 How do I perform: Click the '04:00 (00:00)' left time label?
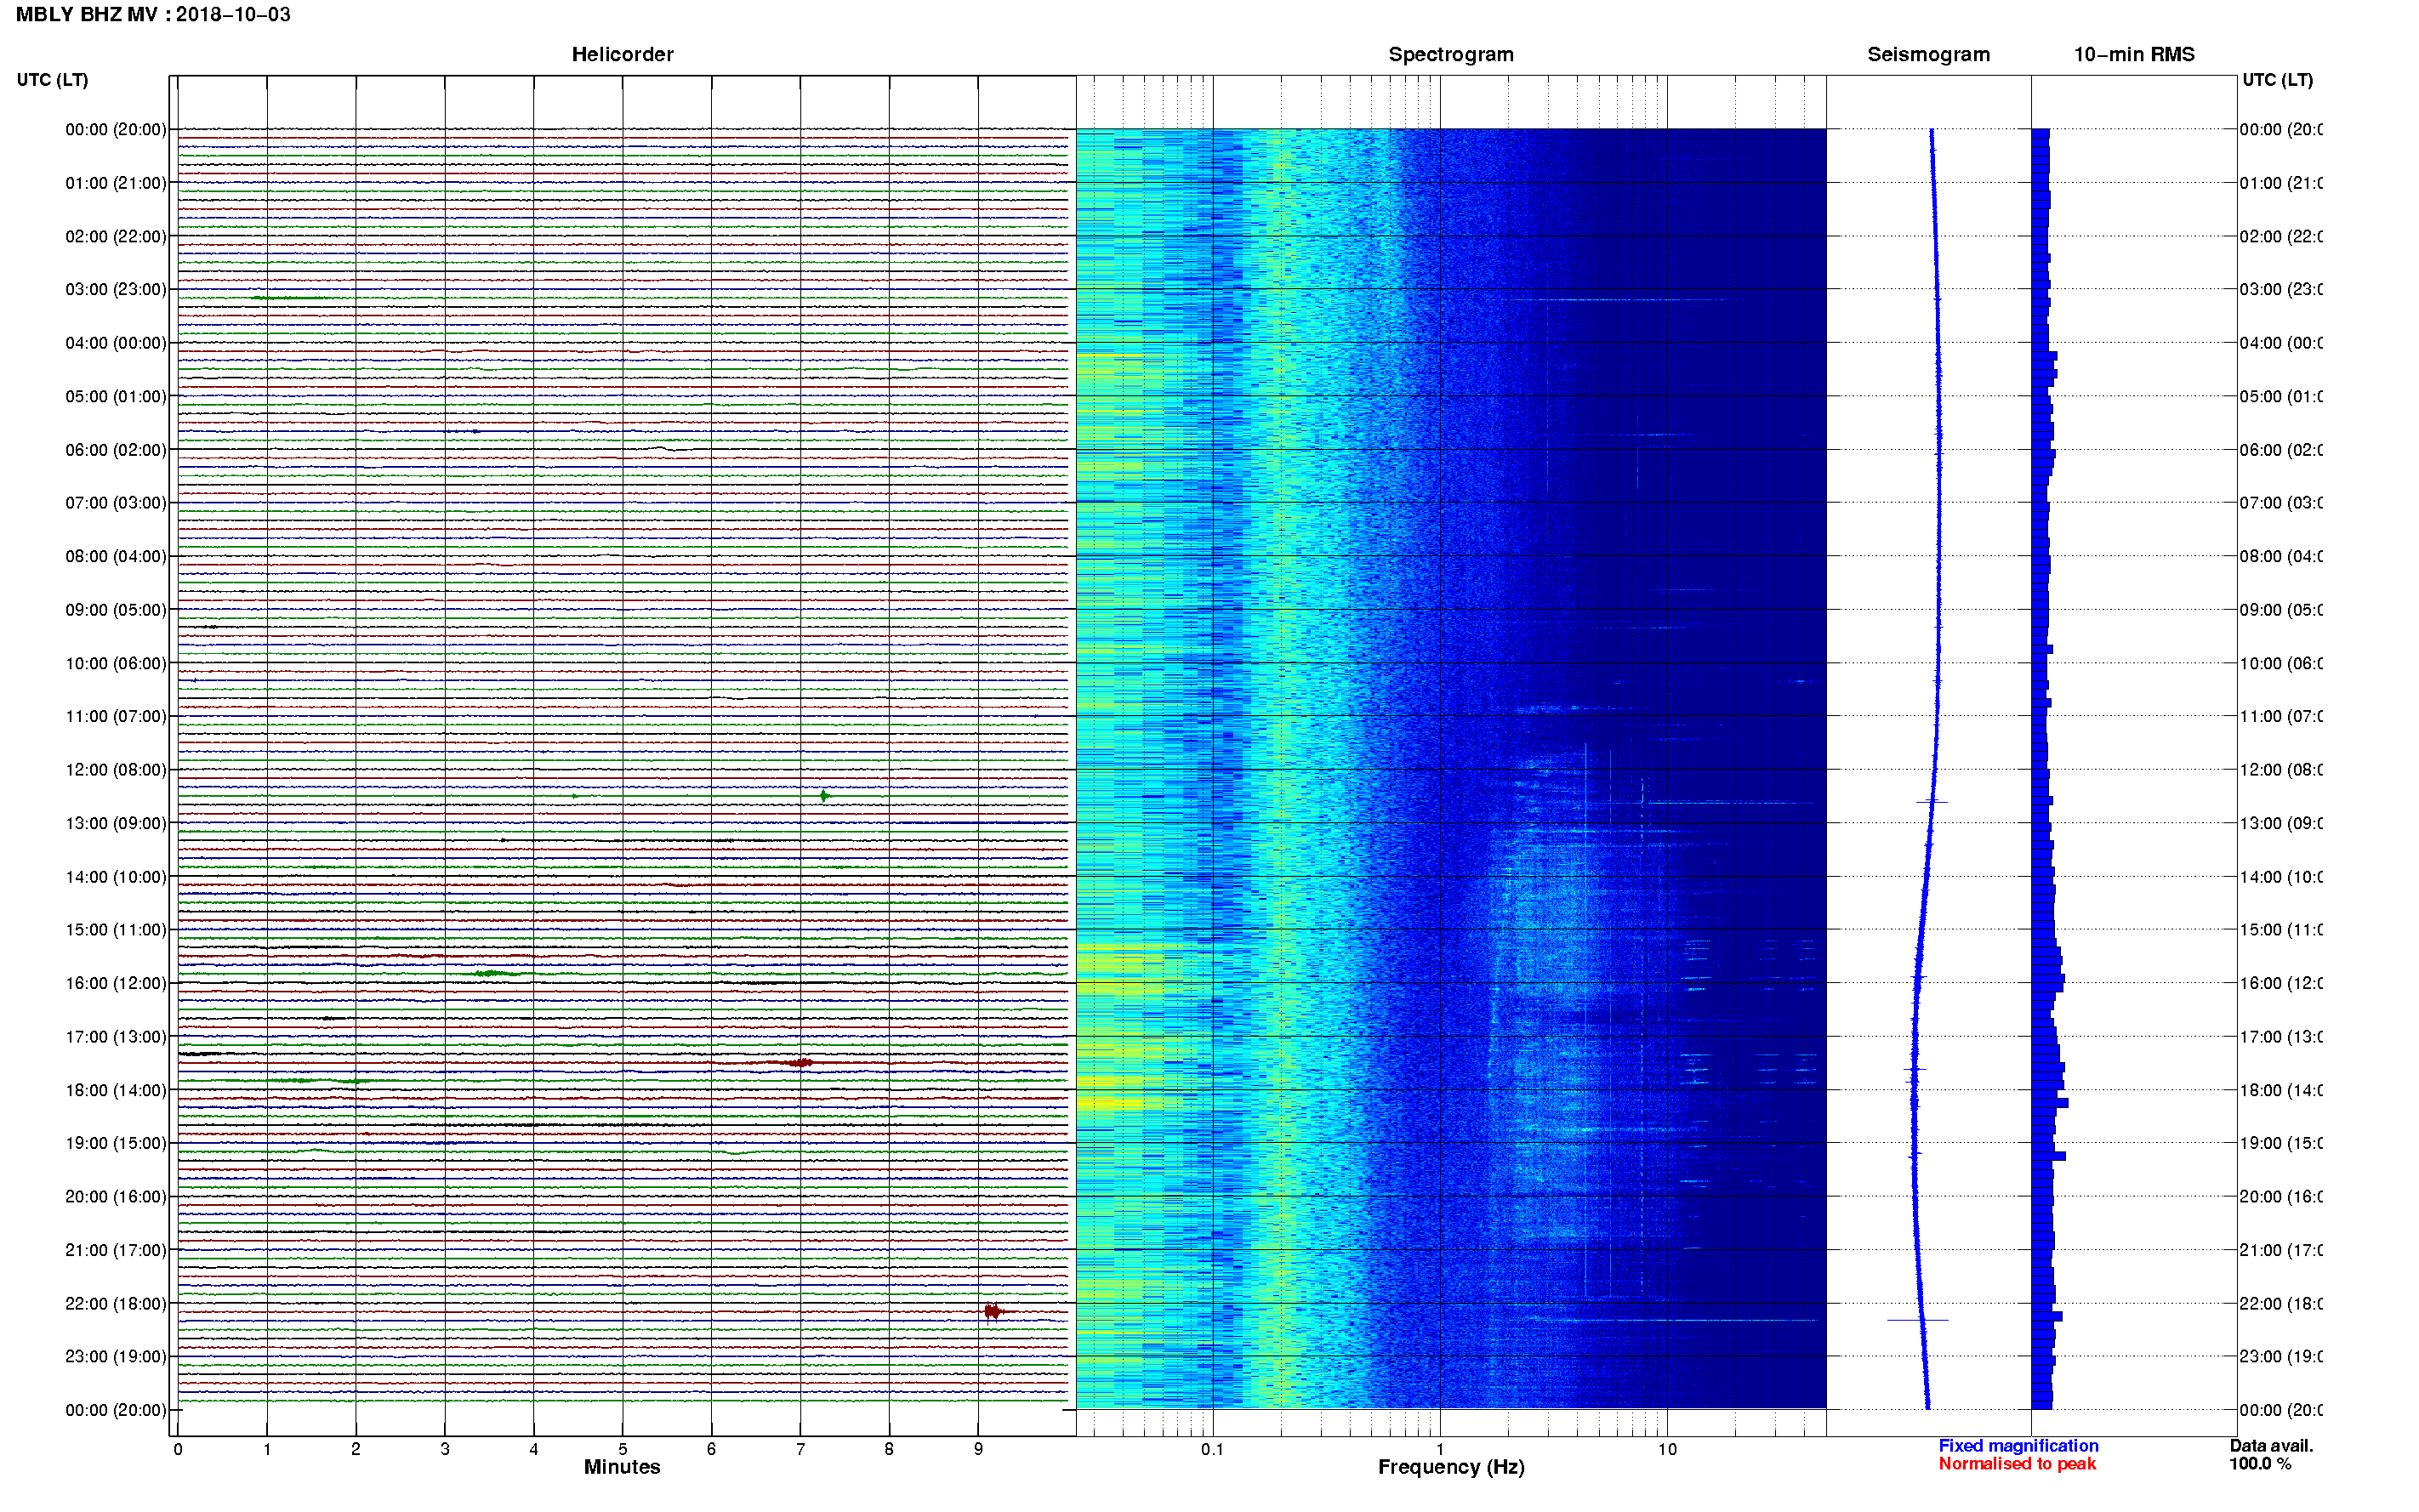pos(116,343)
